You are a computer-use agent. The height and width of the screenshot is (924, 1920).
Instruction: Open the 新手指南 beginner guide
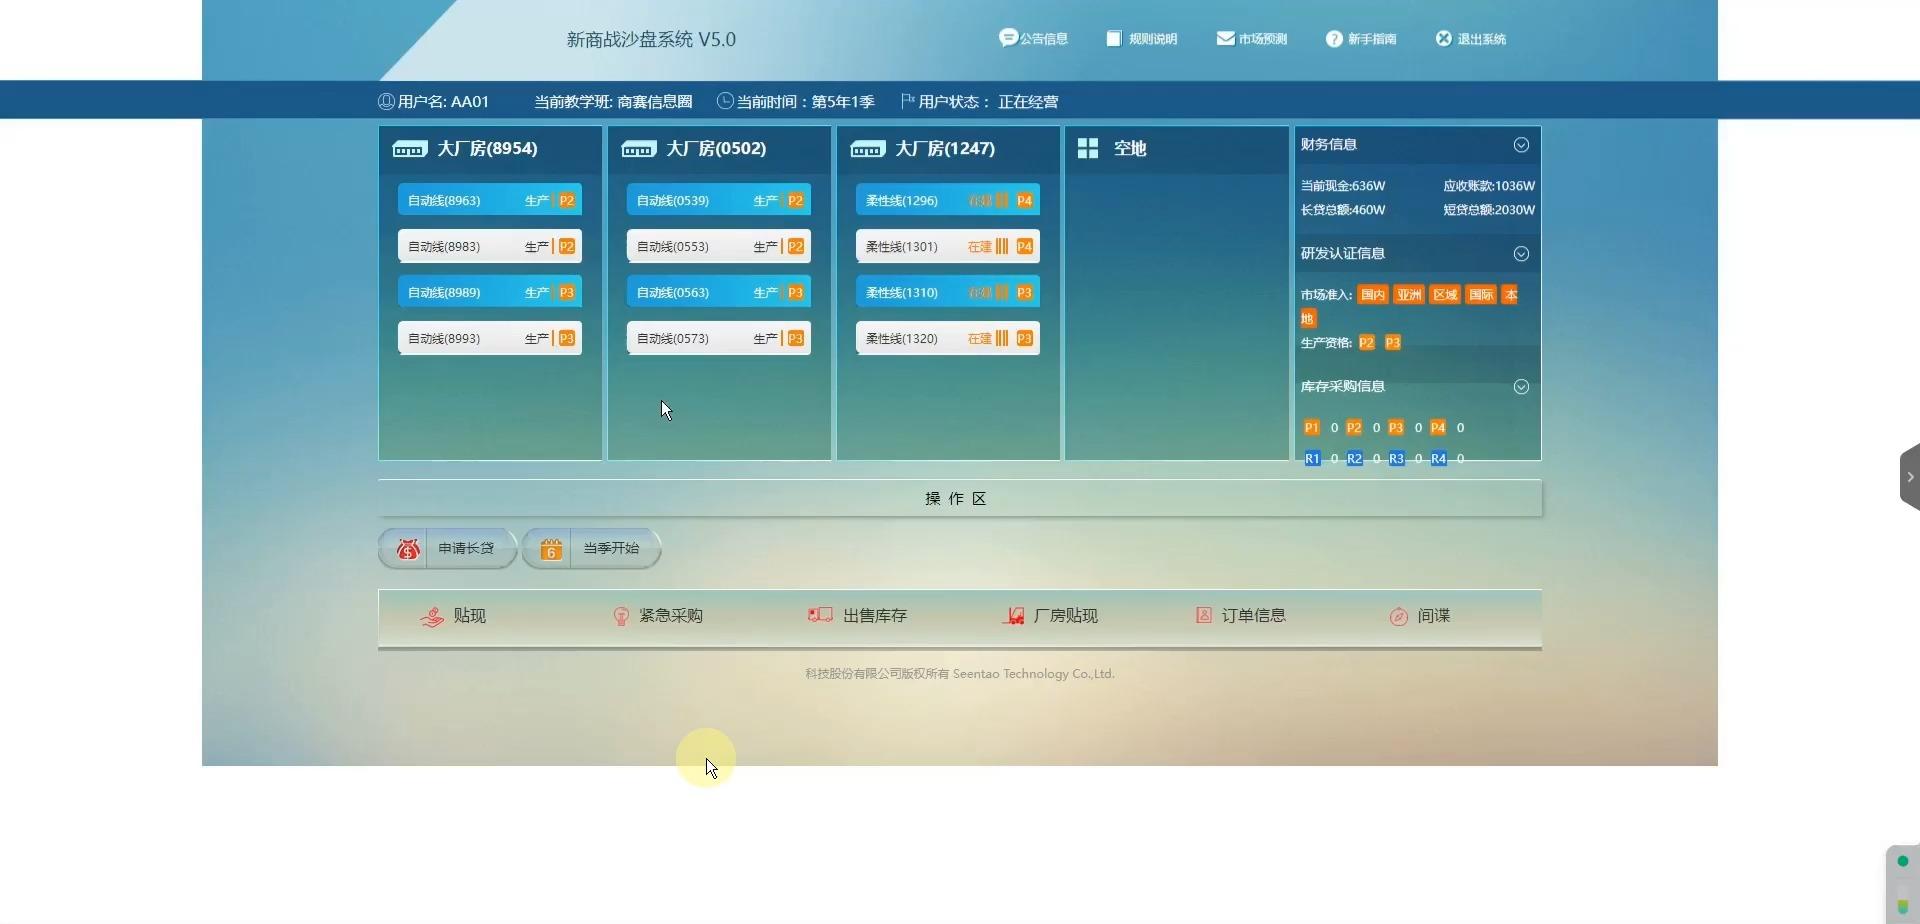[x=1361, y=39]
